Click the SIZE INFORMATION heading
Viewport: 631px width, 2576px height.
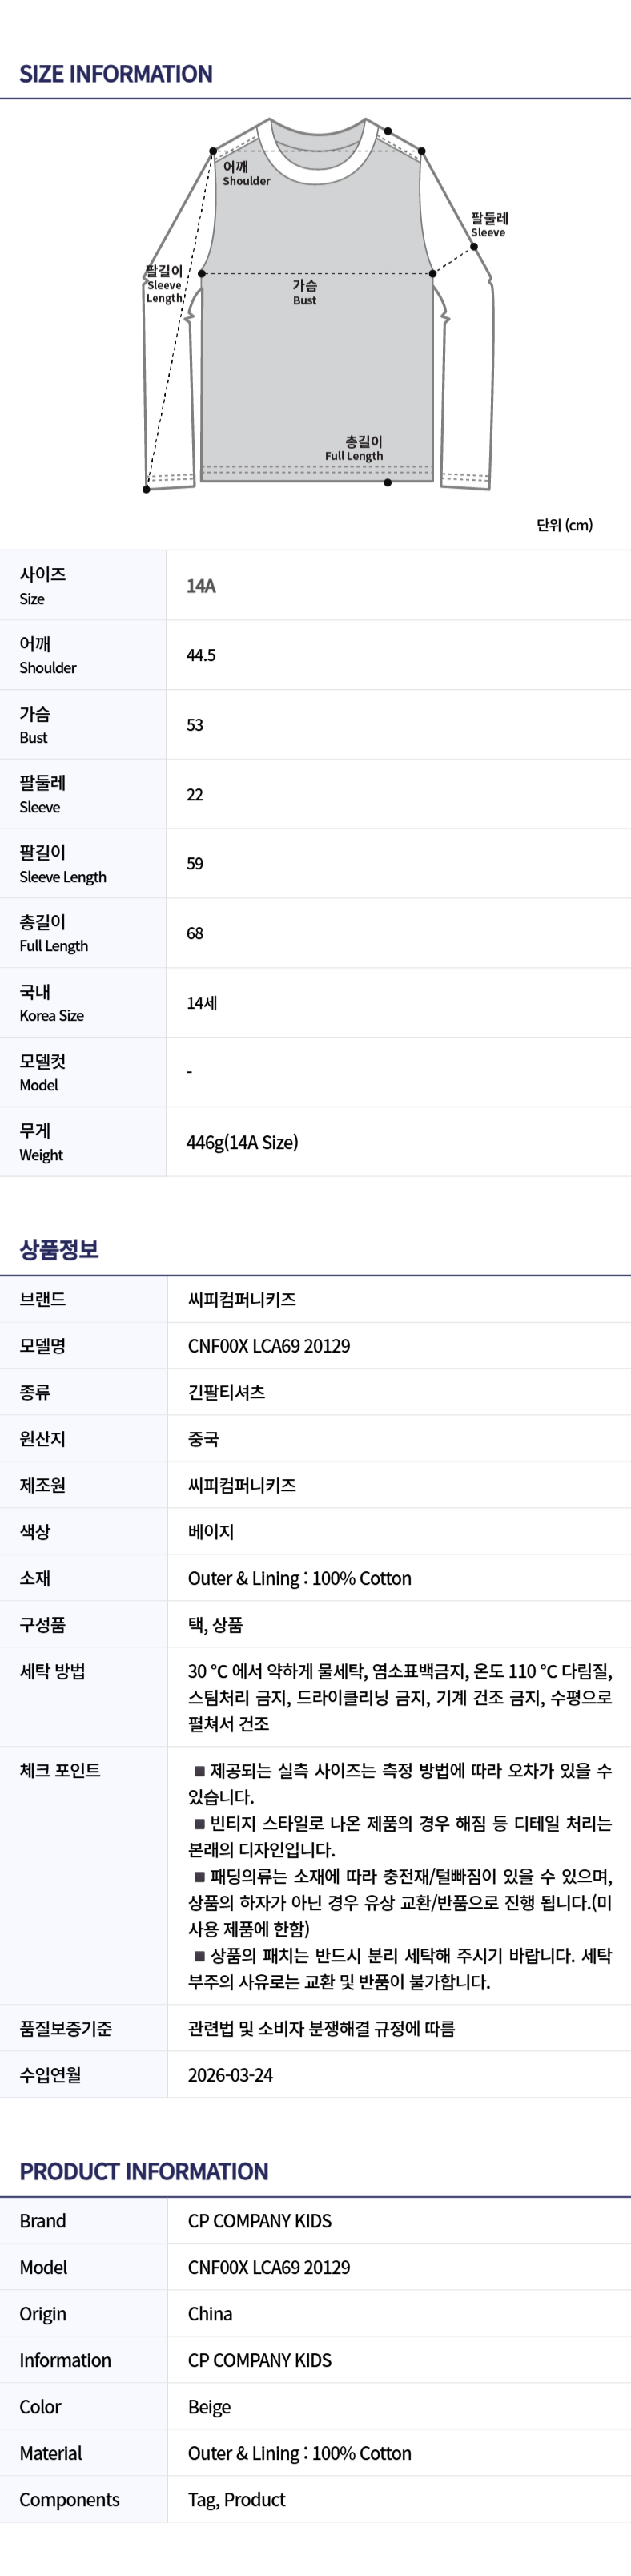point(116,74)
